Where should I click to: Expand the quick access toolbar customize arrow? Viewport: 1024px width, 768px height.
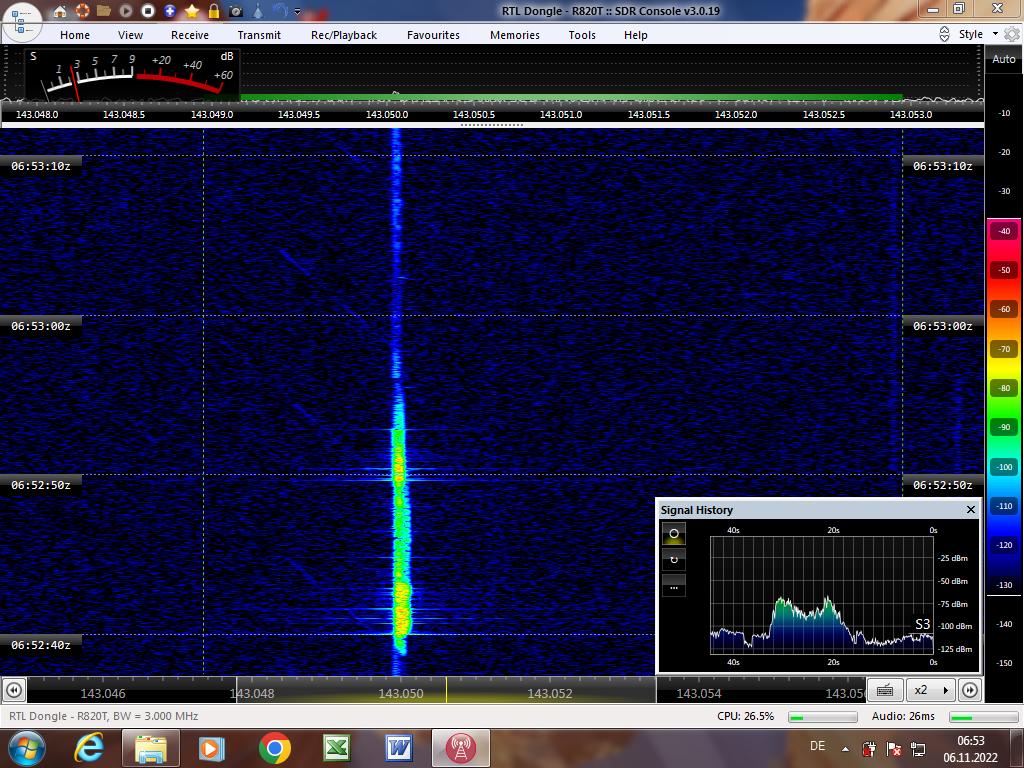point(298,11)
